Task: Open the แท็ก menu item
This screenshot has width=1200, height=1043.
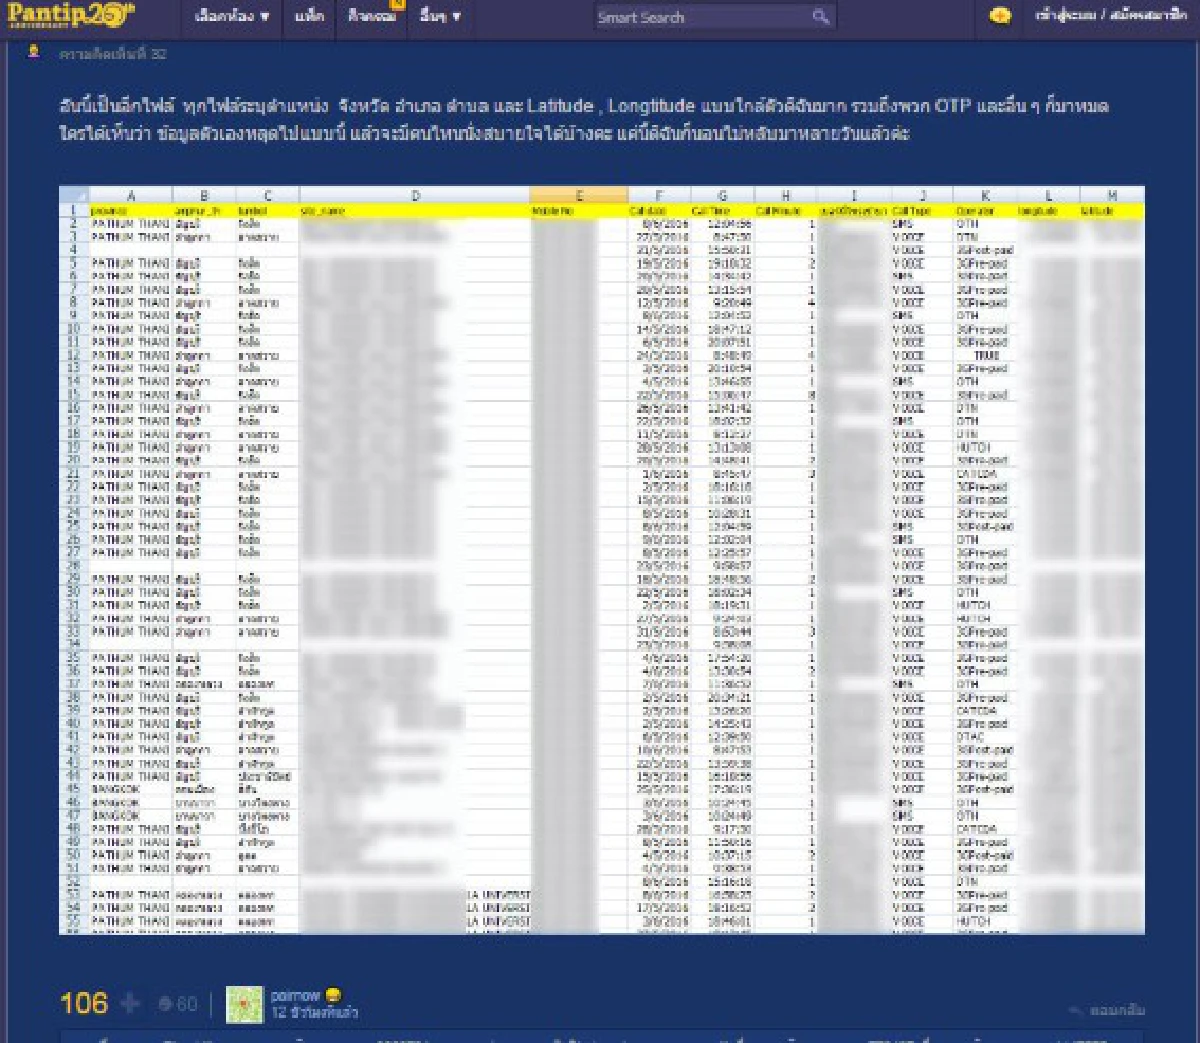Action: coord(309,16)
